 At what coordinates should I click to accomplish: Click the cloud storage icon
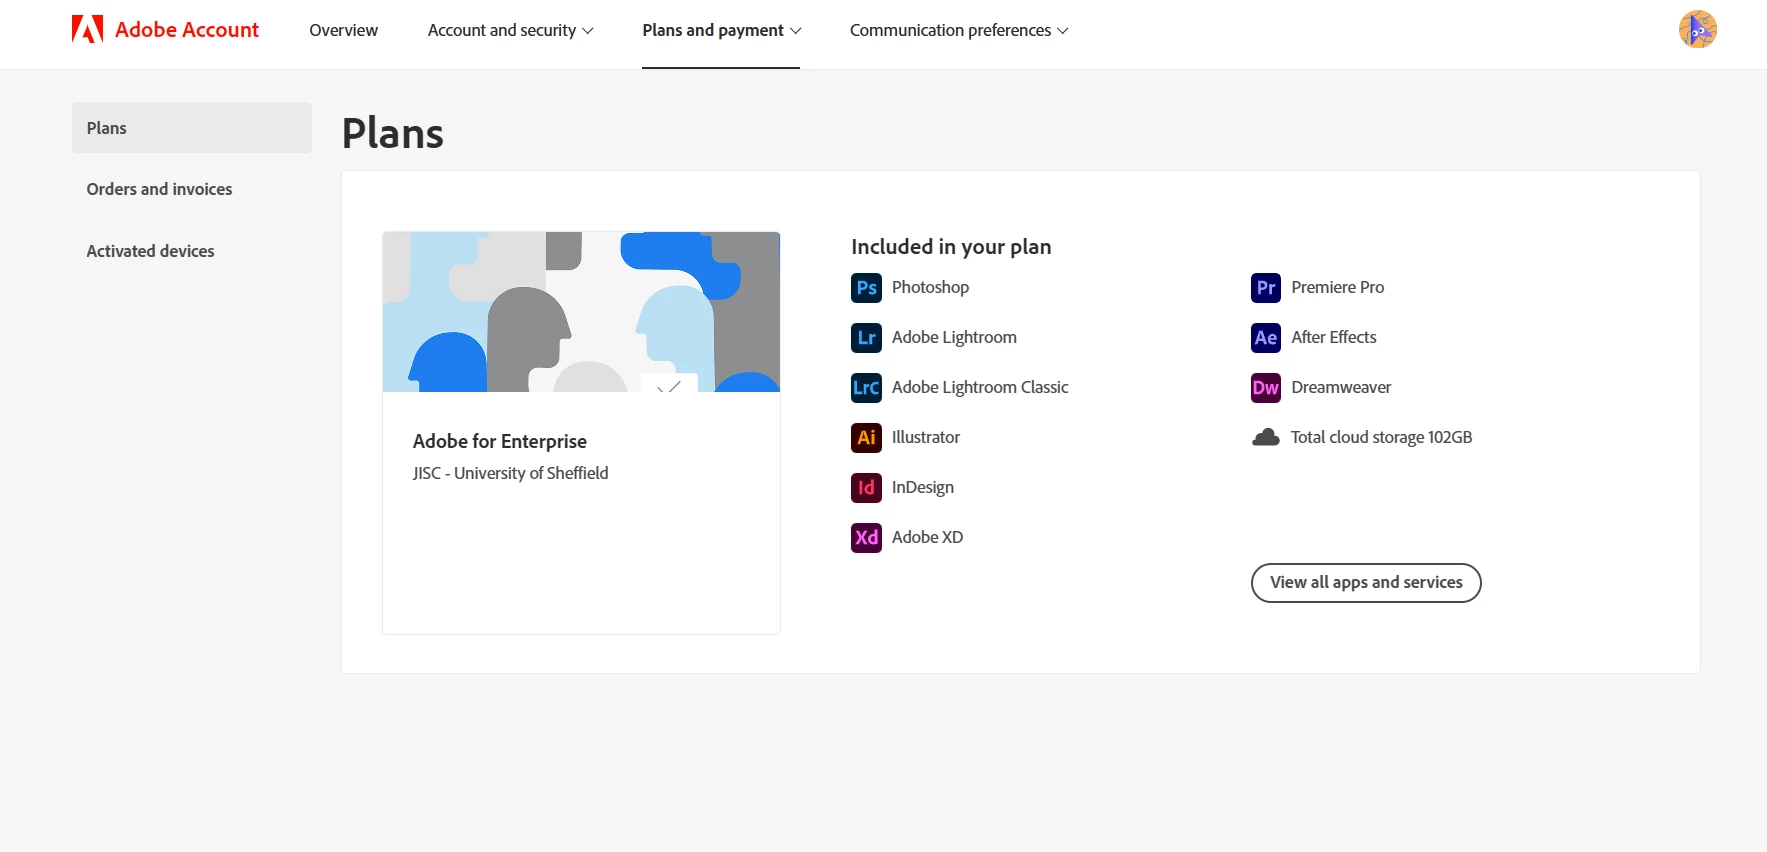click(x=1266, y=437)
